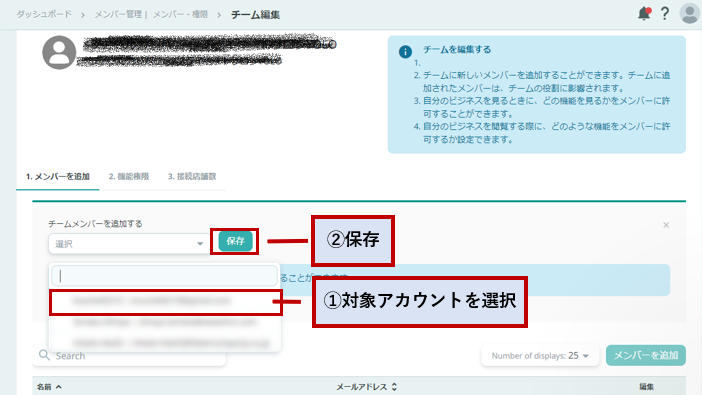The image size is (702, 395).
Task: Open the user account avatar menu
Action: point(689,13)
